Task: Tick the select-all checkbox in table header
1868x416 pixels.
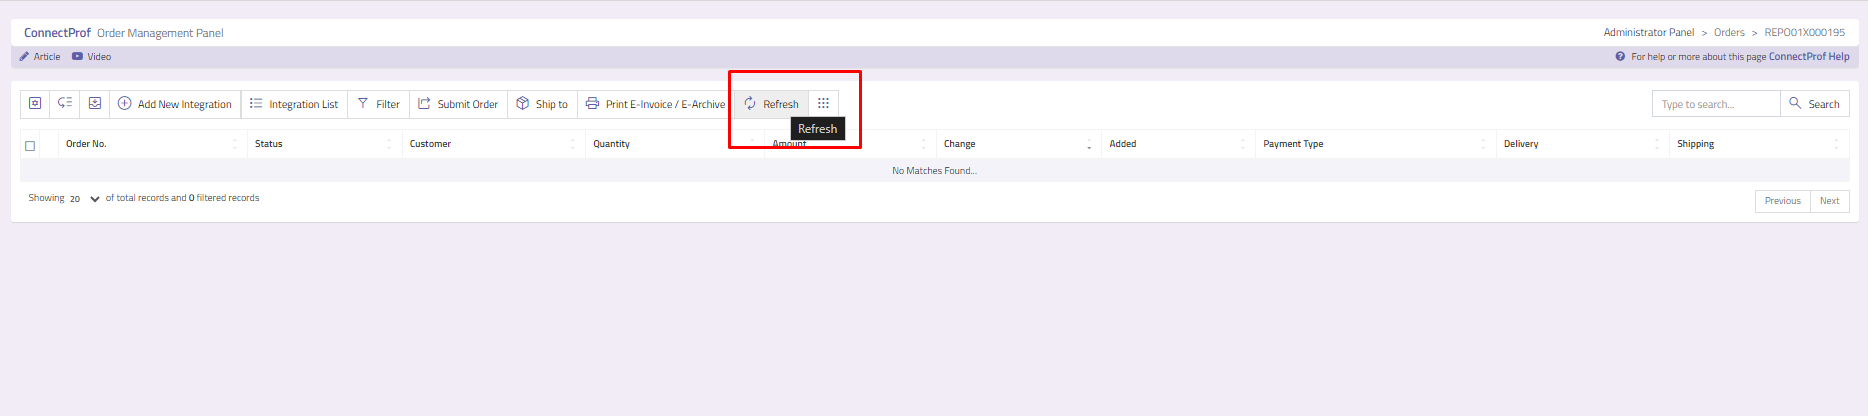Action: (30, 146)
